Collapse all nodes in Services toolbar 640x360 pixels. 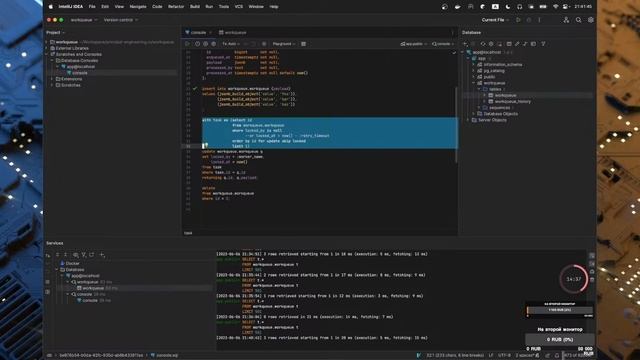tap(65, 255)
